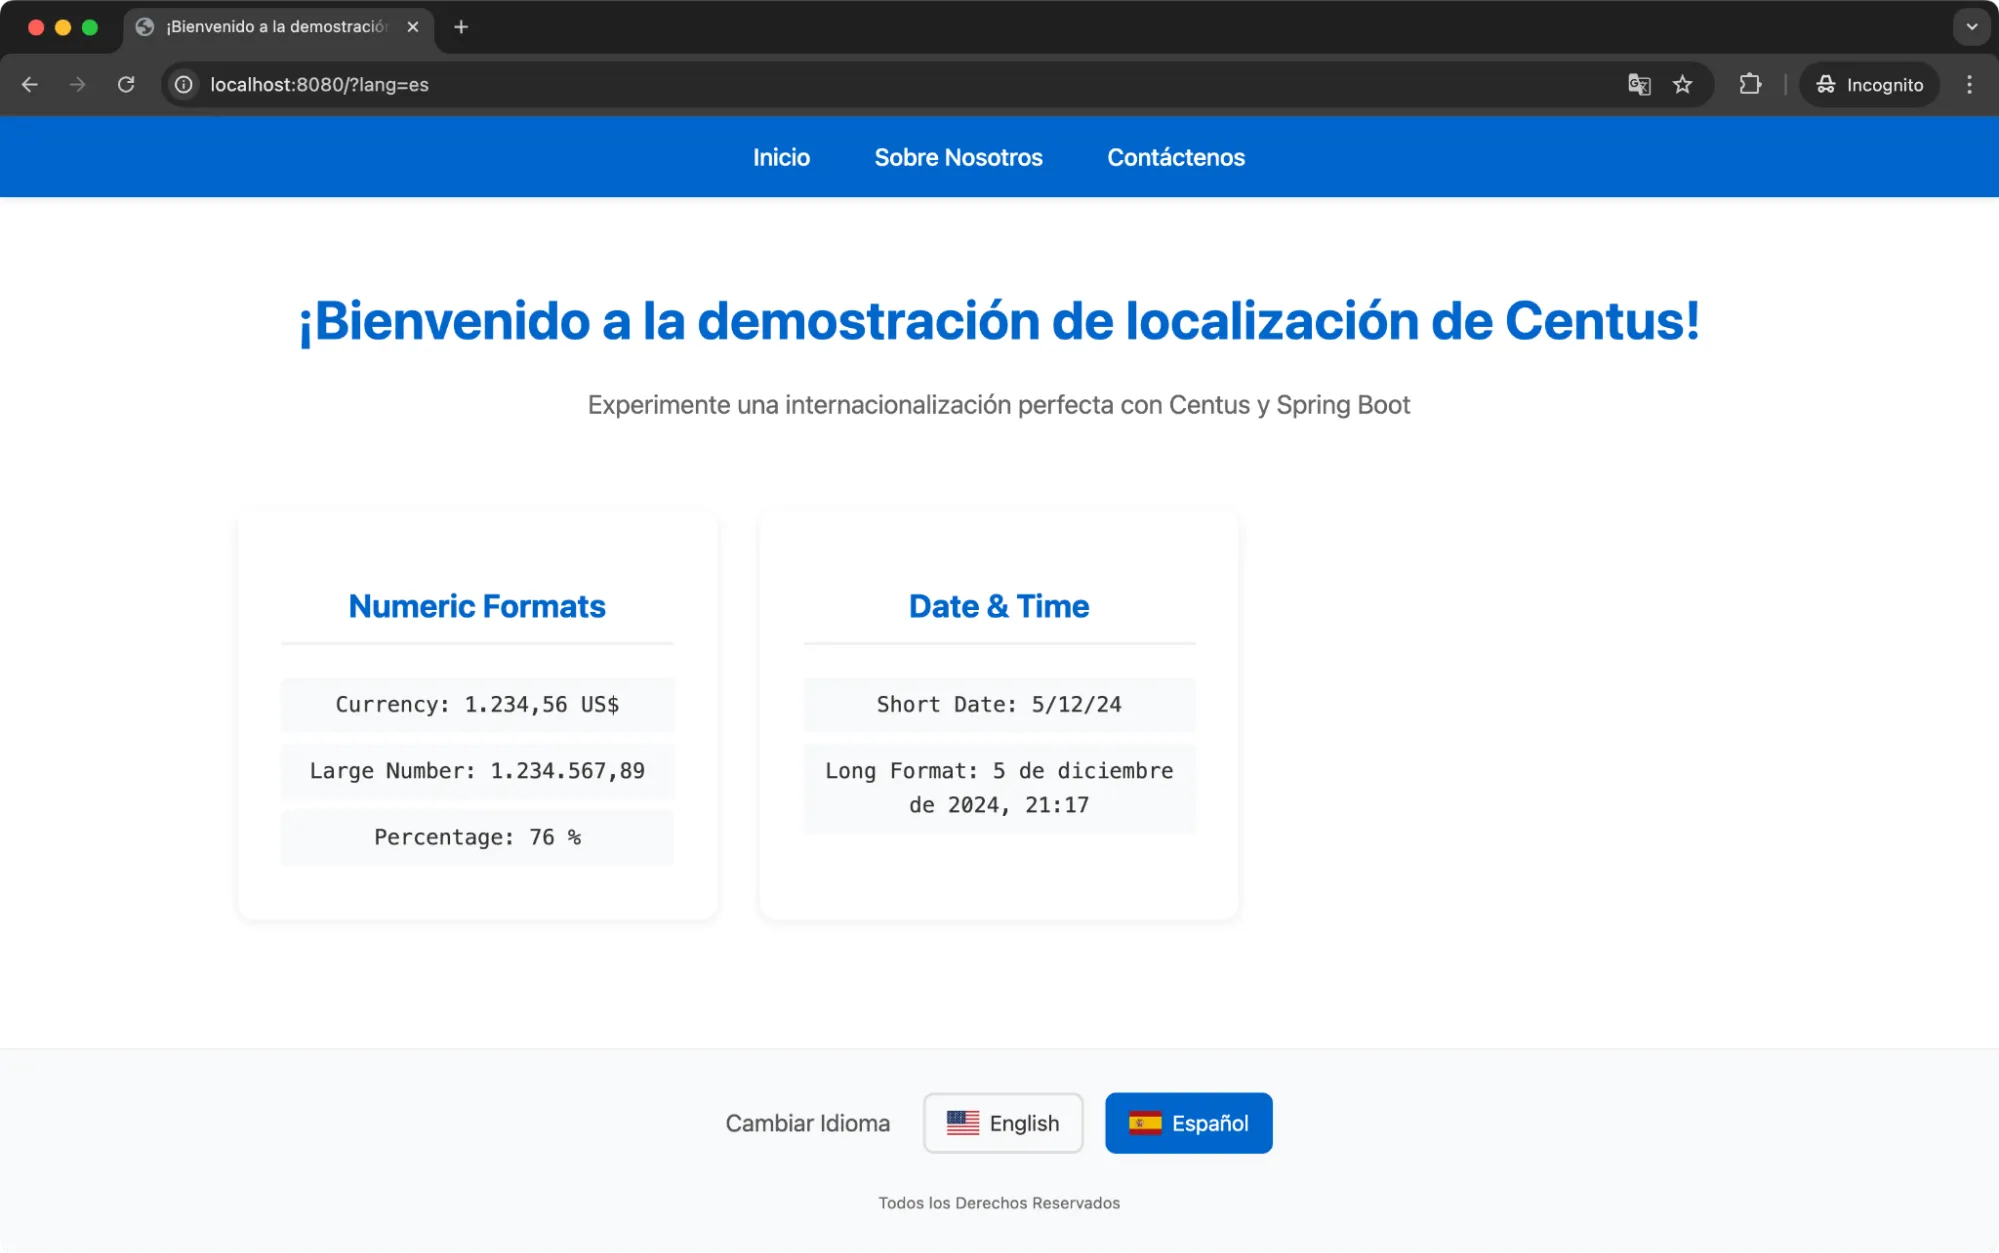Click the US flag on the English button
The height and width of the screenshot is (1253, 1999).
click(x=962, y=1122)
